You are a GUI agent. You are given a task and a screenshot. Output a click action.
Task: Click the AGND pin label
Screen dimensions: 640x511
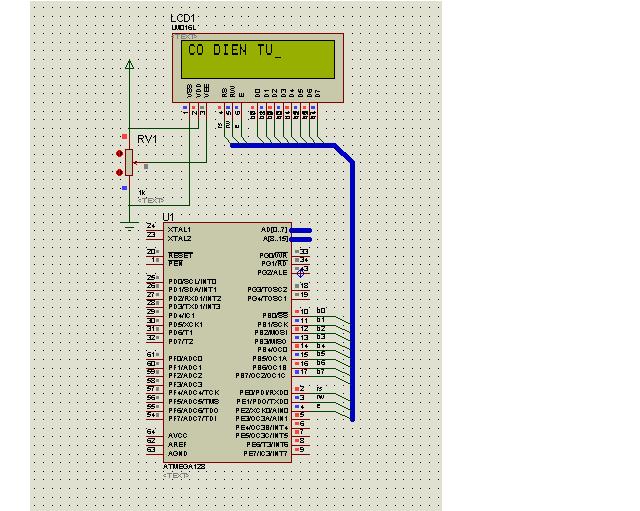(178, 453)
